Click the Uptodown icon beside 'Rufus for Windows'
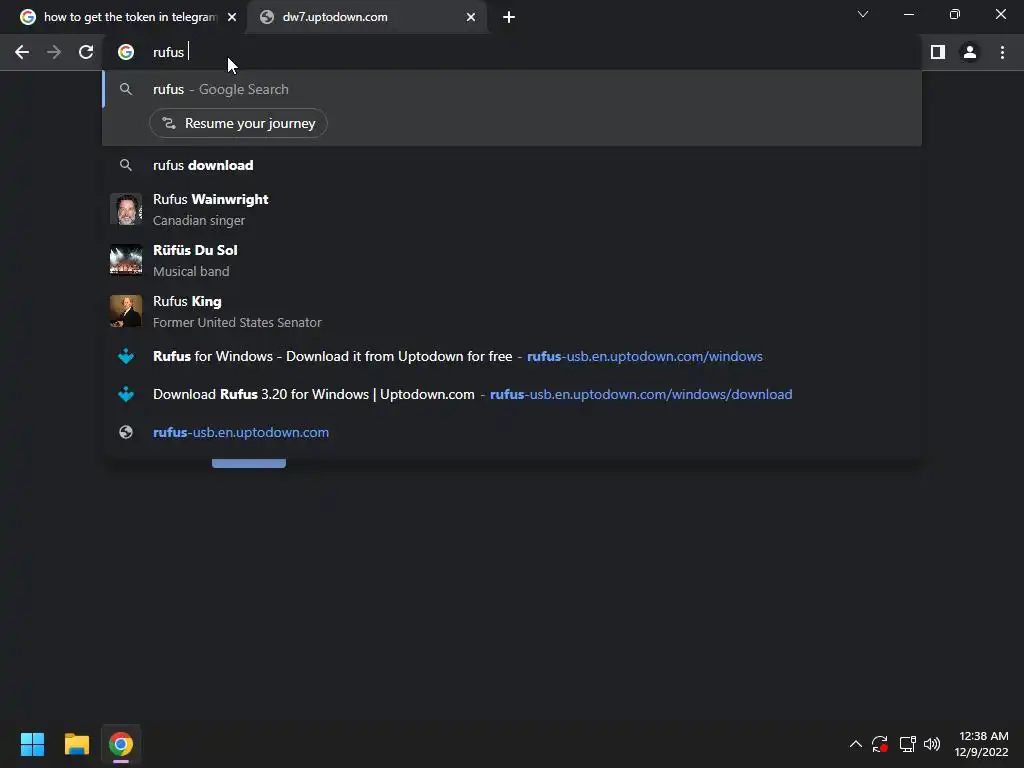 (126, 357)
